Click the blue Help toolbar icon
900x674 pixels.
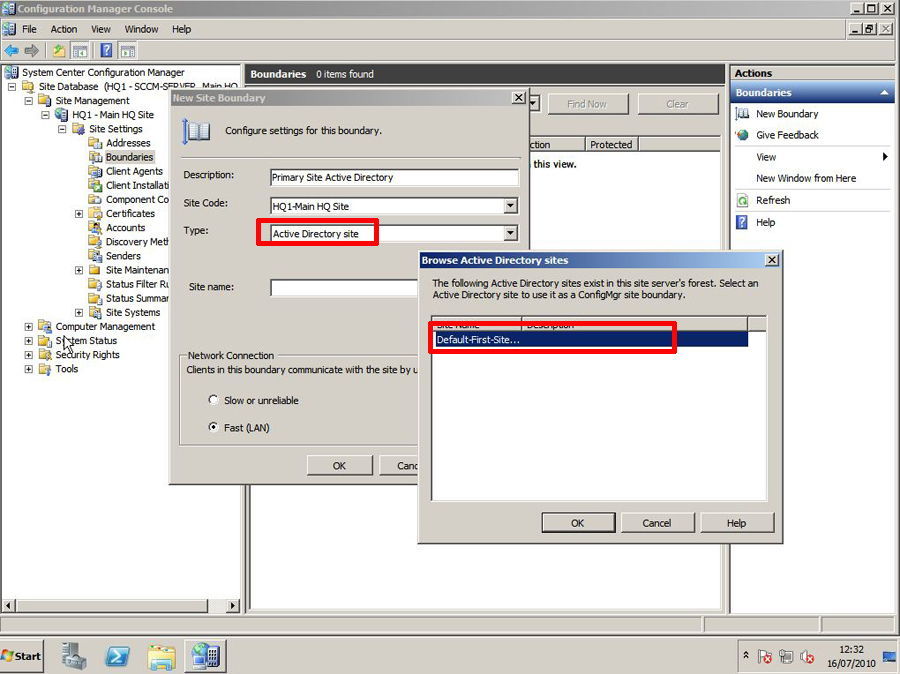[106, 51]
